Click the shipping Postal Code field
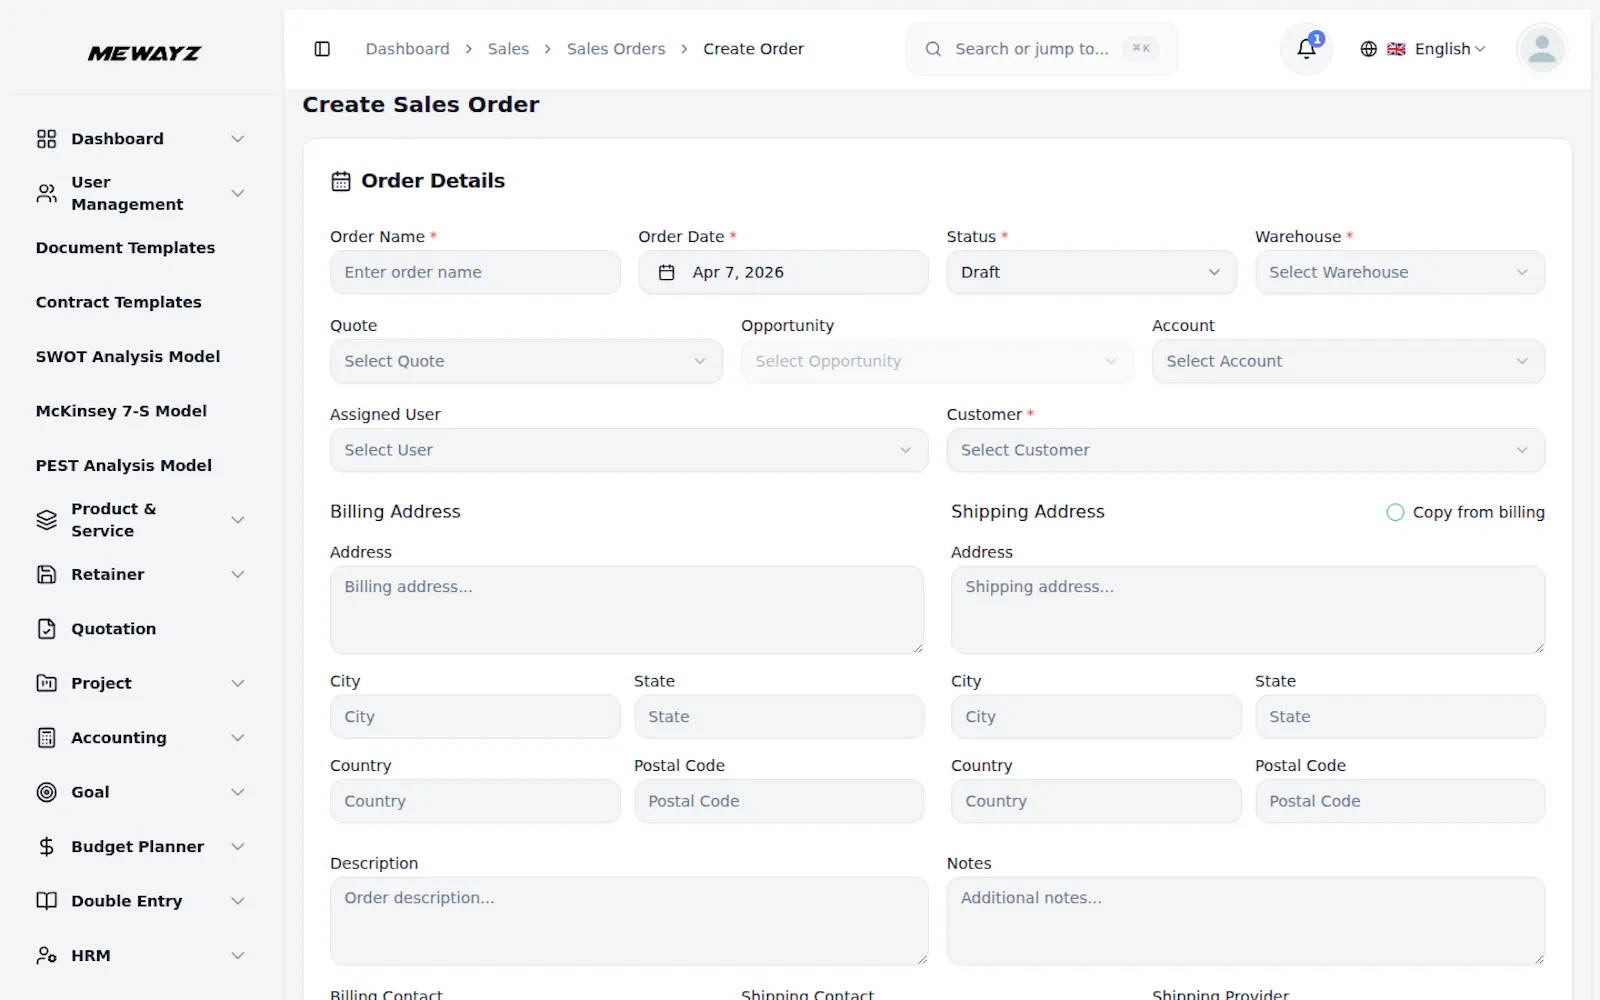1600x1000 pixels. pos(1400,801)
